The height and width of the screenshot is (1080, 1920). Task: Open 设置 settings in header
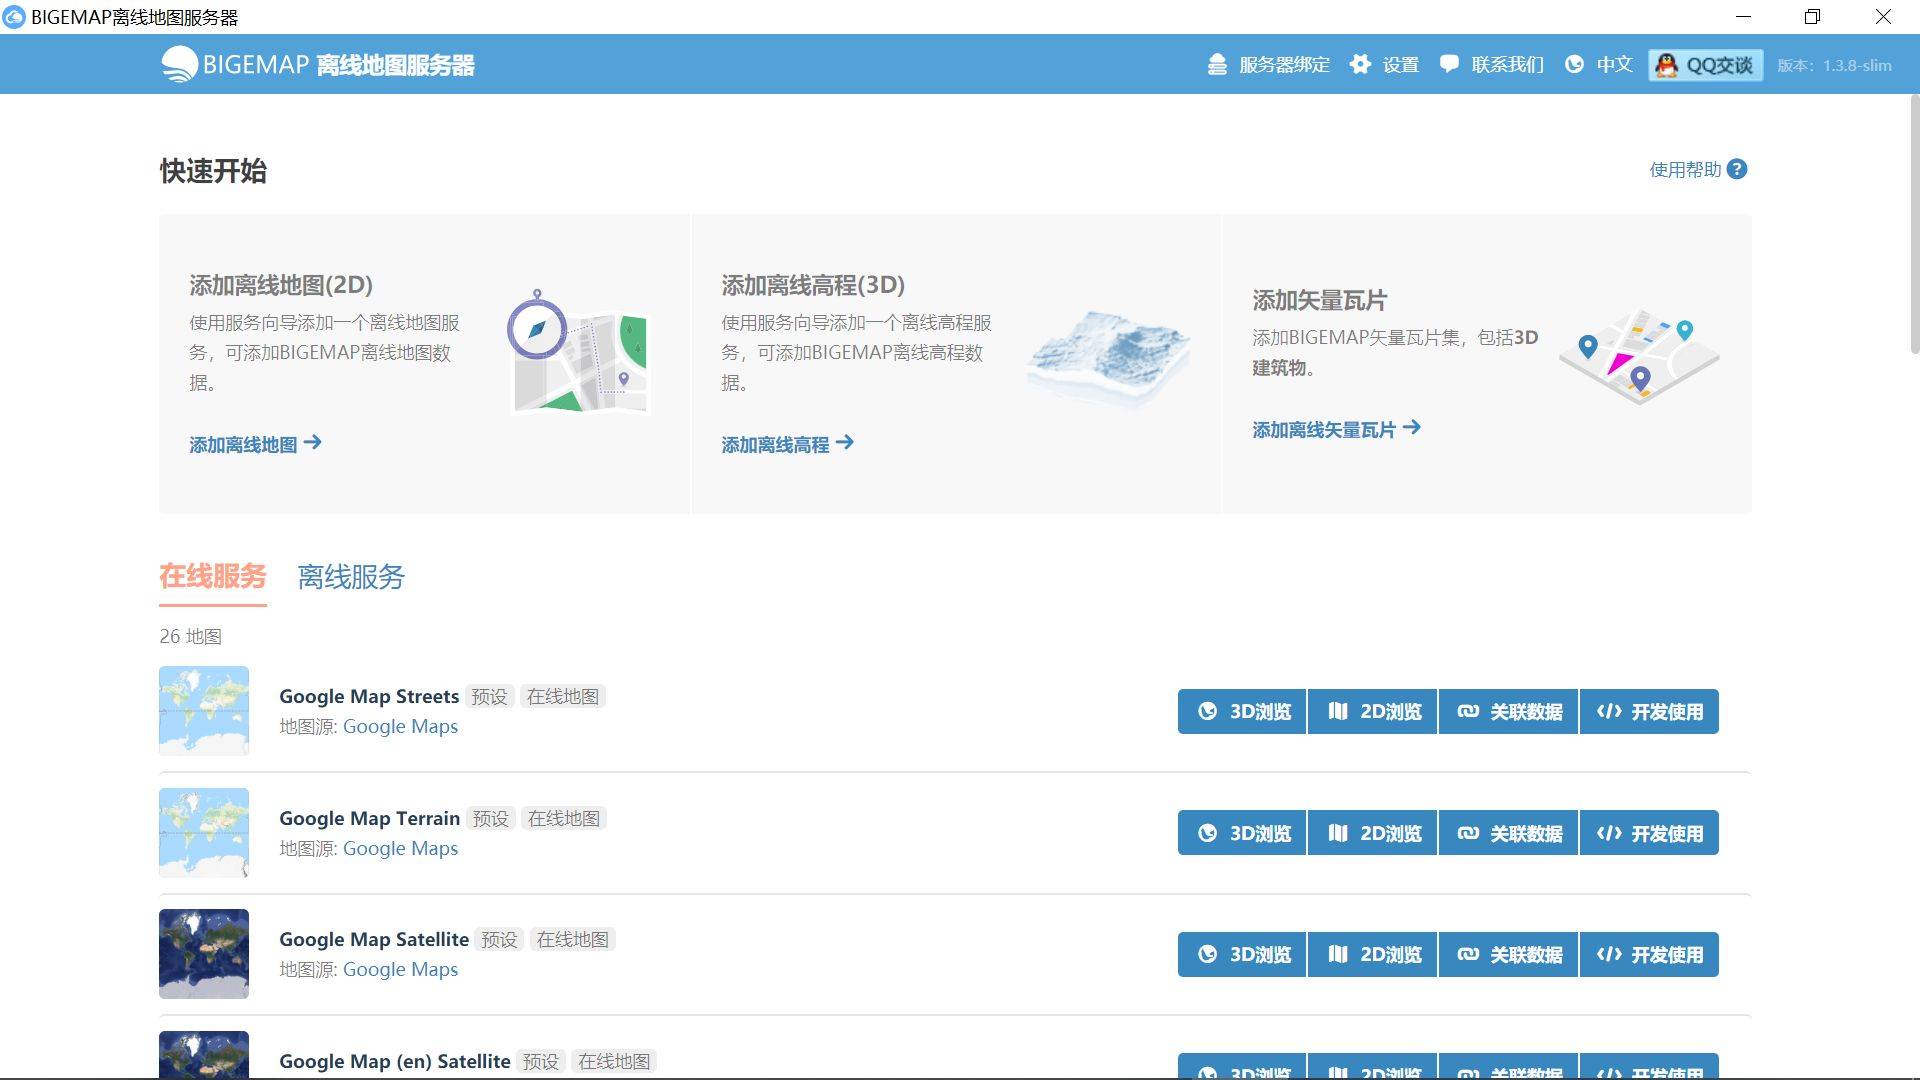coord(1384,65)
